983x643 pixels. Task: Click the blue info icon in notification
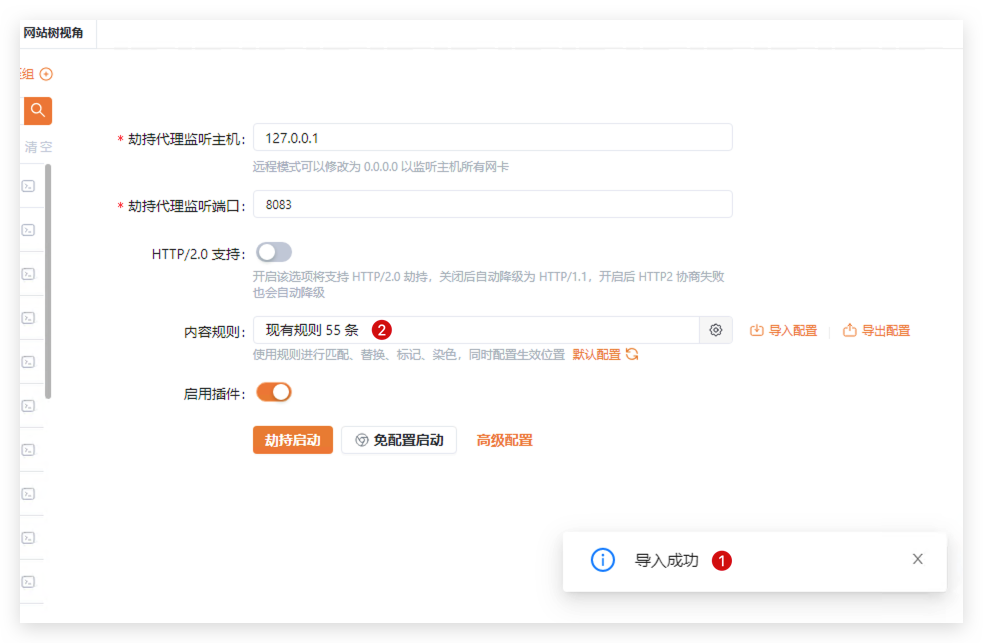click(603, 560)
